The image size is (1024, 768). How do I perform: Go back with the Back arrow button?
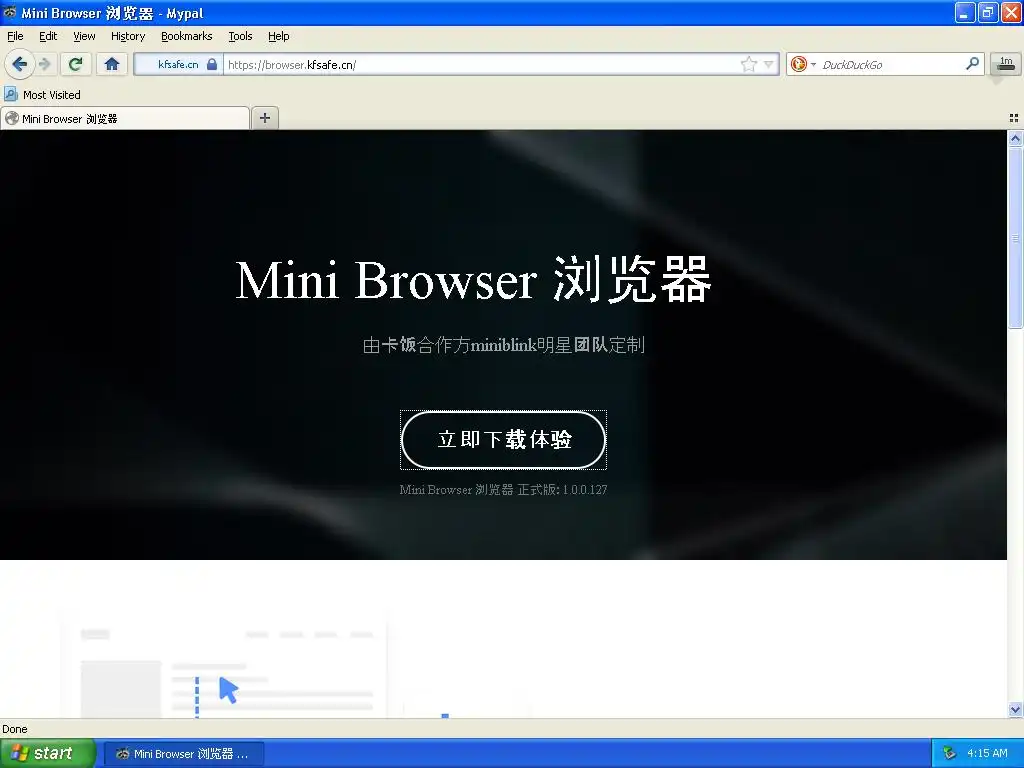pos(20,64)
